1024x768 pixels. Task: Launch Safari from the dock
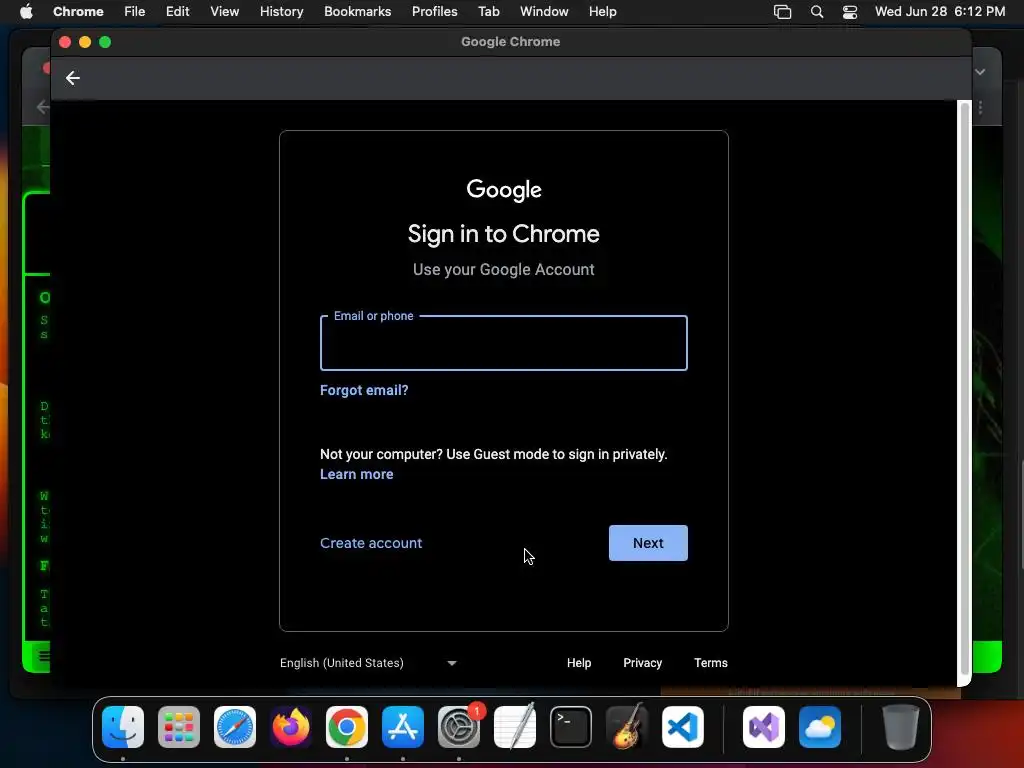[235, 727]
